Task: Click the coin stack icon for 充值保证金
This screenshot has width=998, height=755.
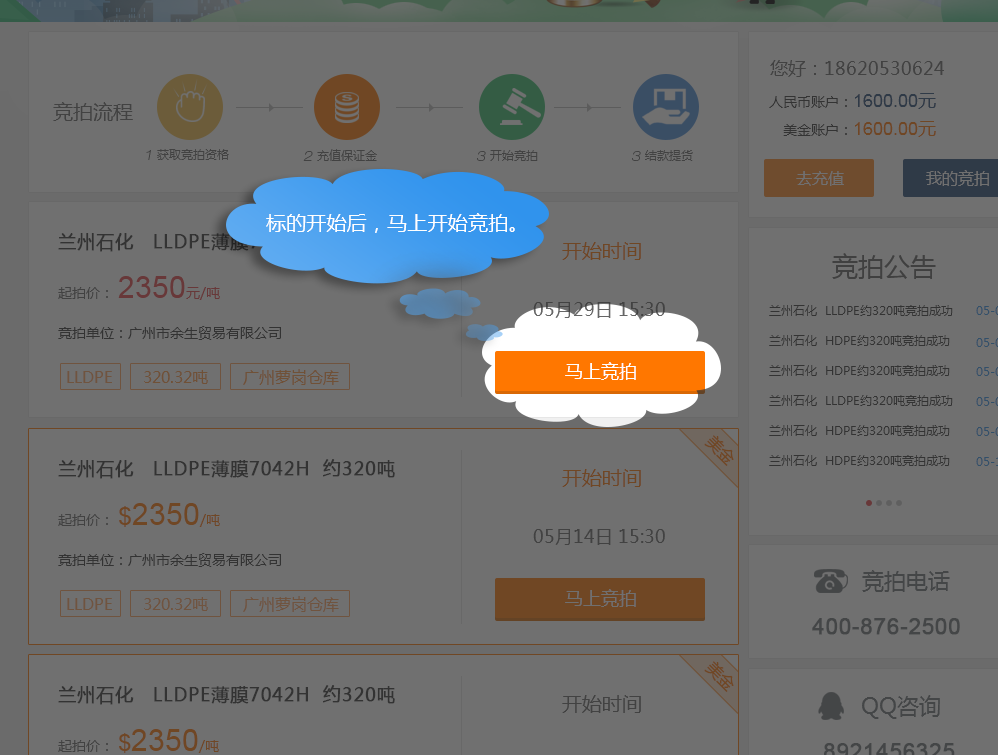Action: pos(347,107)
